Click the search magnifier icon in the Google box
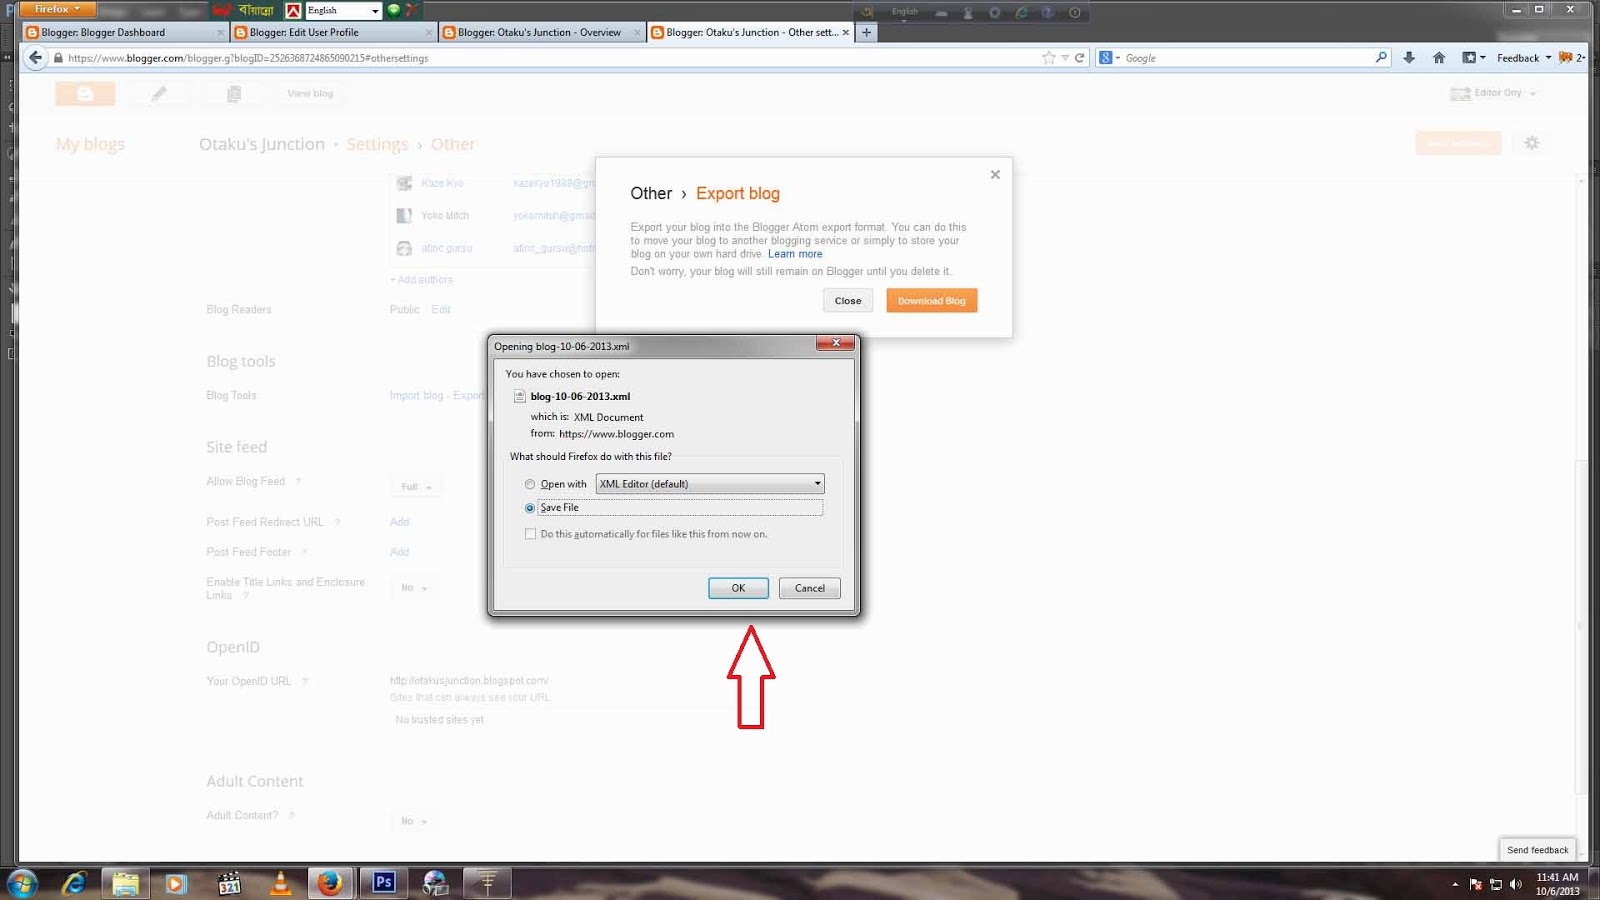The image size is (1600, 900). click(x=1381, y=58)
